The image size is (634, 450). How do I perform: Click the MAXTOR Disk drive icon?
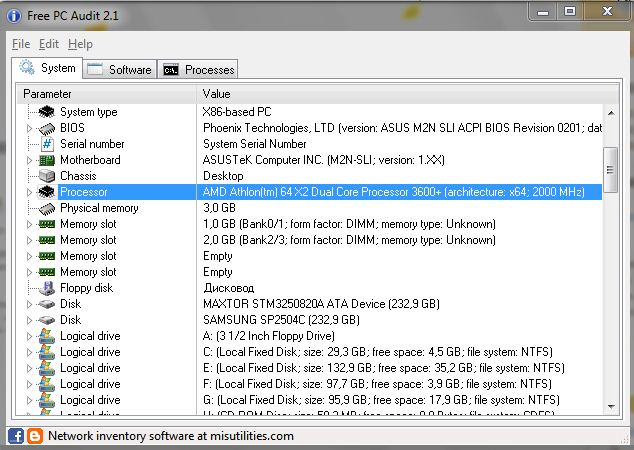tap(46, 304)
